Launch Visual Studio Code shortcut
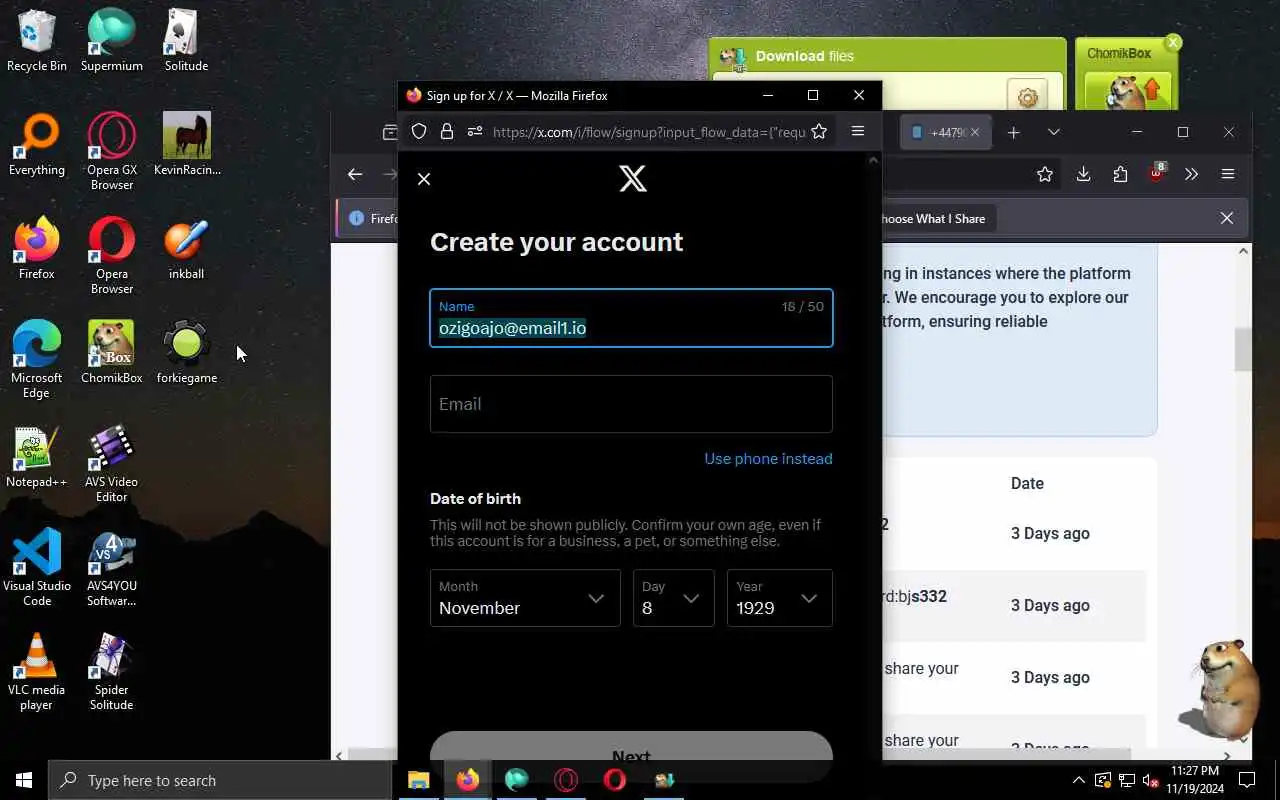Viewport: 1280px width, 800px height. tap(37, 567)
